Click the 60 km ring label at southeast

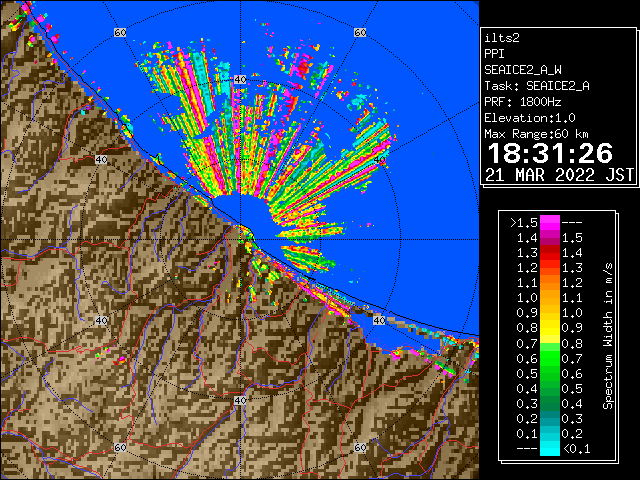(360, 447)
